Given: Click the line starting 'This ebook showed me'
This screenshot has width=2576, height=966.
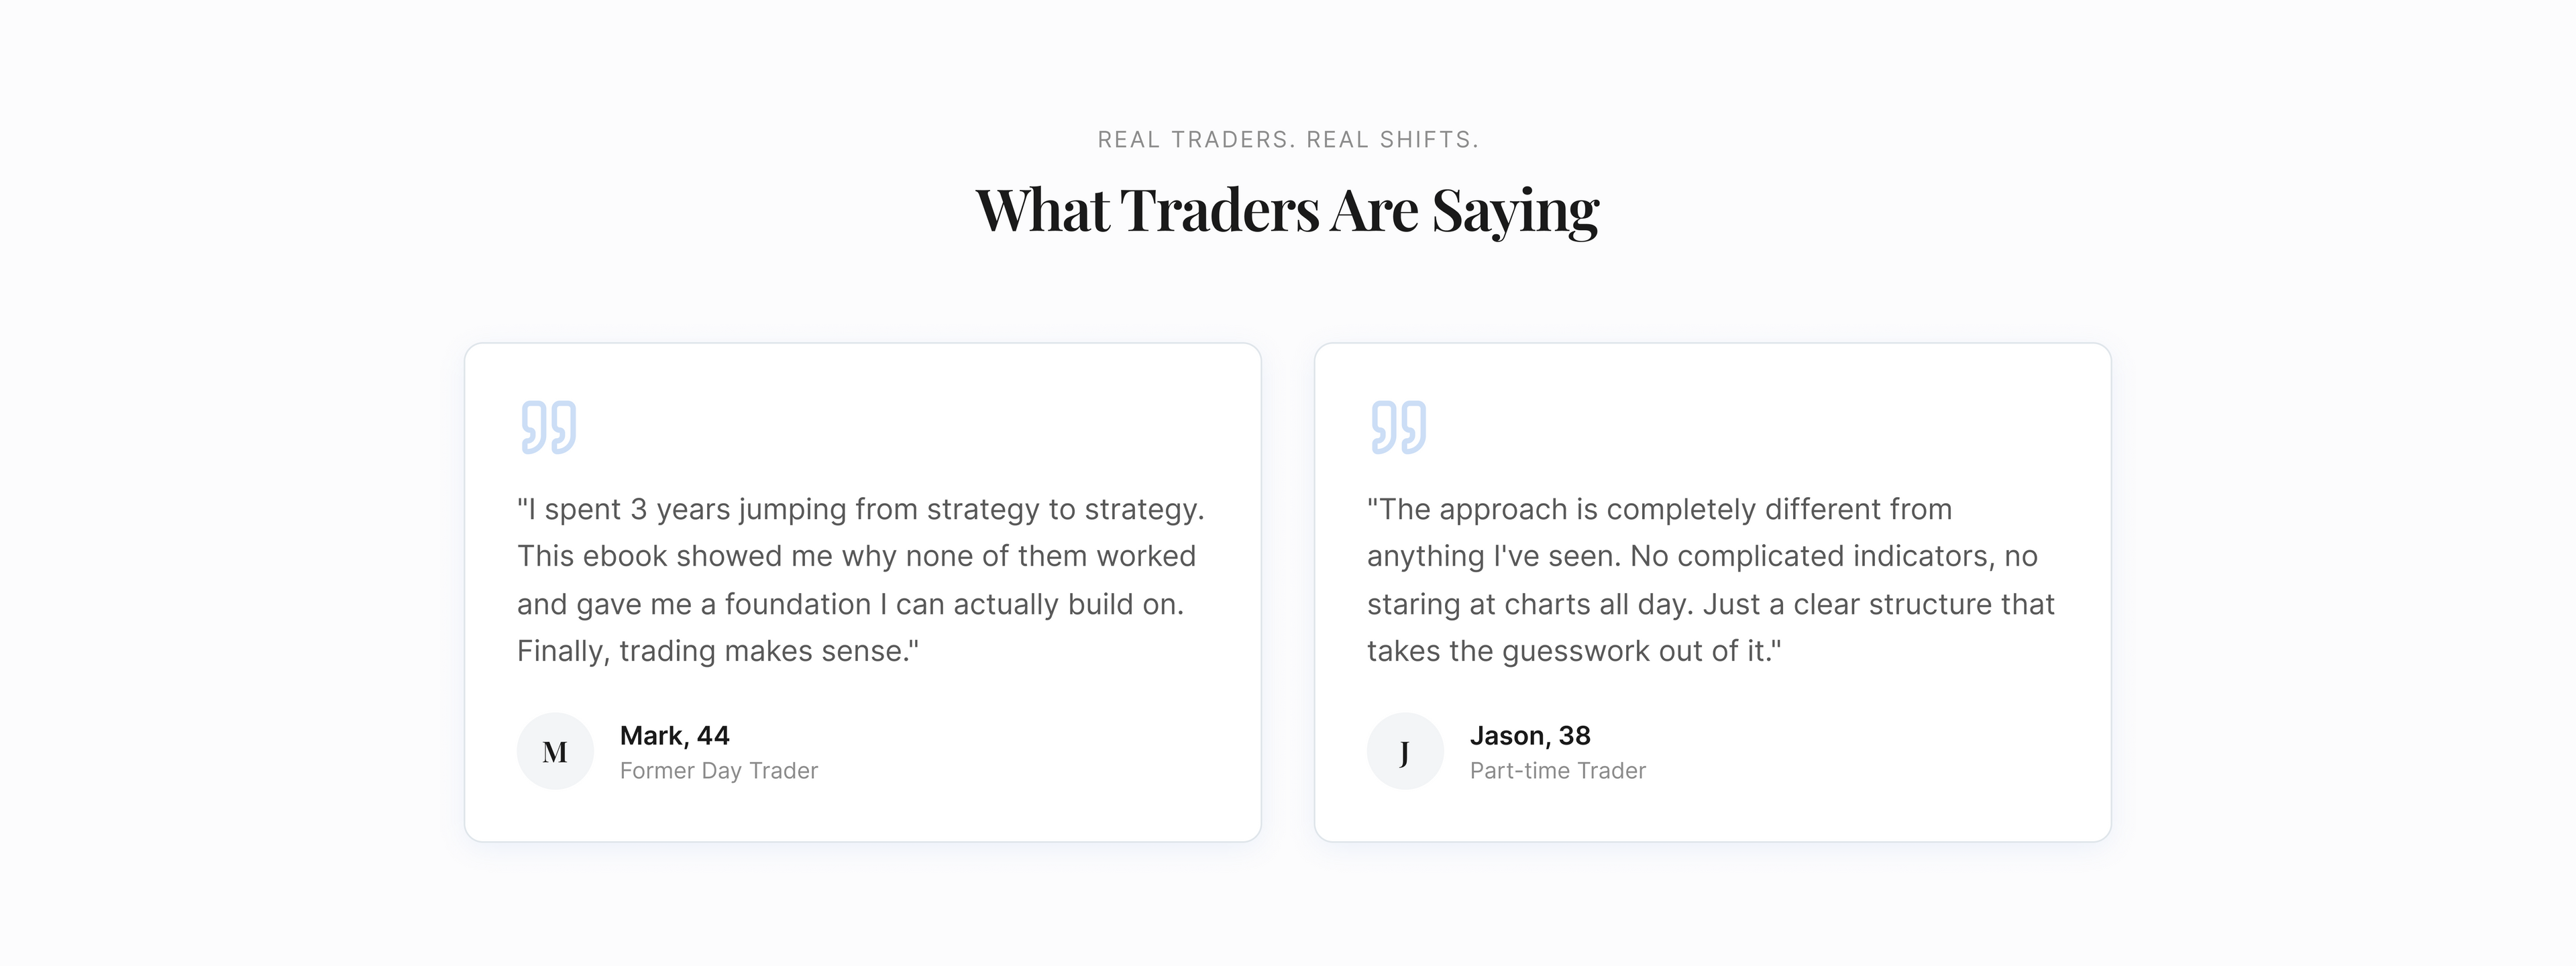Looking at the screenshot, I should coord(856,557).
